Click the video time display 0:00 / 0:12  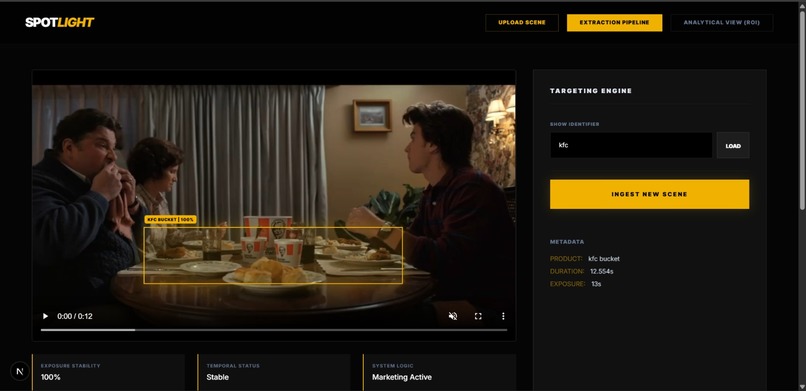(x=75, y=316)
